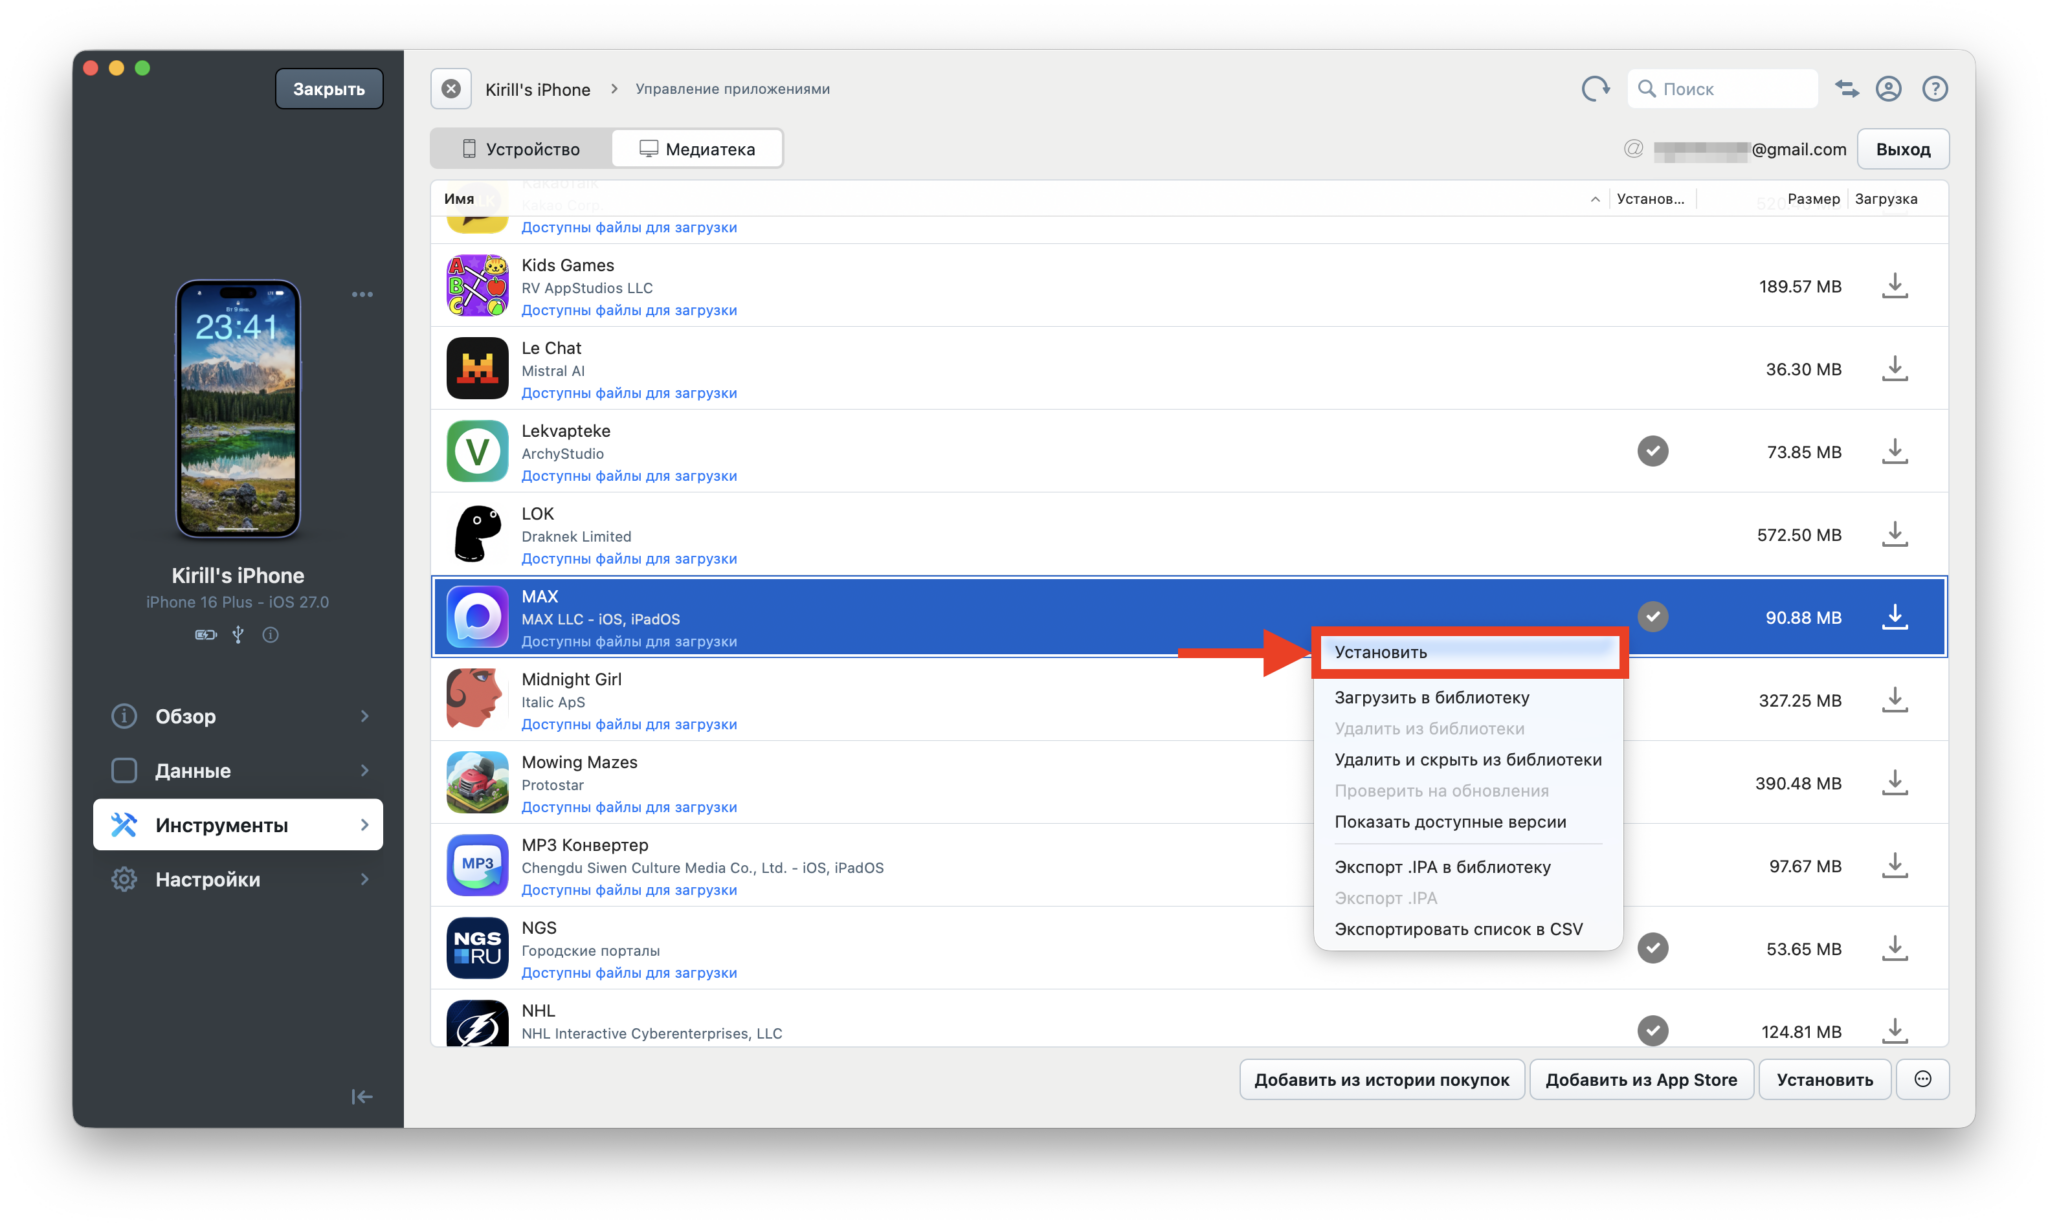Switch to the Устройство tab
This screenshot has height=1223, width=2048.
(x=520, y=149)
